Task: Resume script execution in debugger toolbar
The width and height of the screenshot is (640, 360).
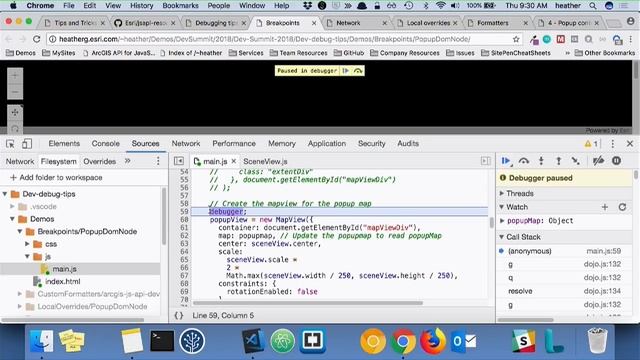Action: point(506,161)
